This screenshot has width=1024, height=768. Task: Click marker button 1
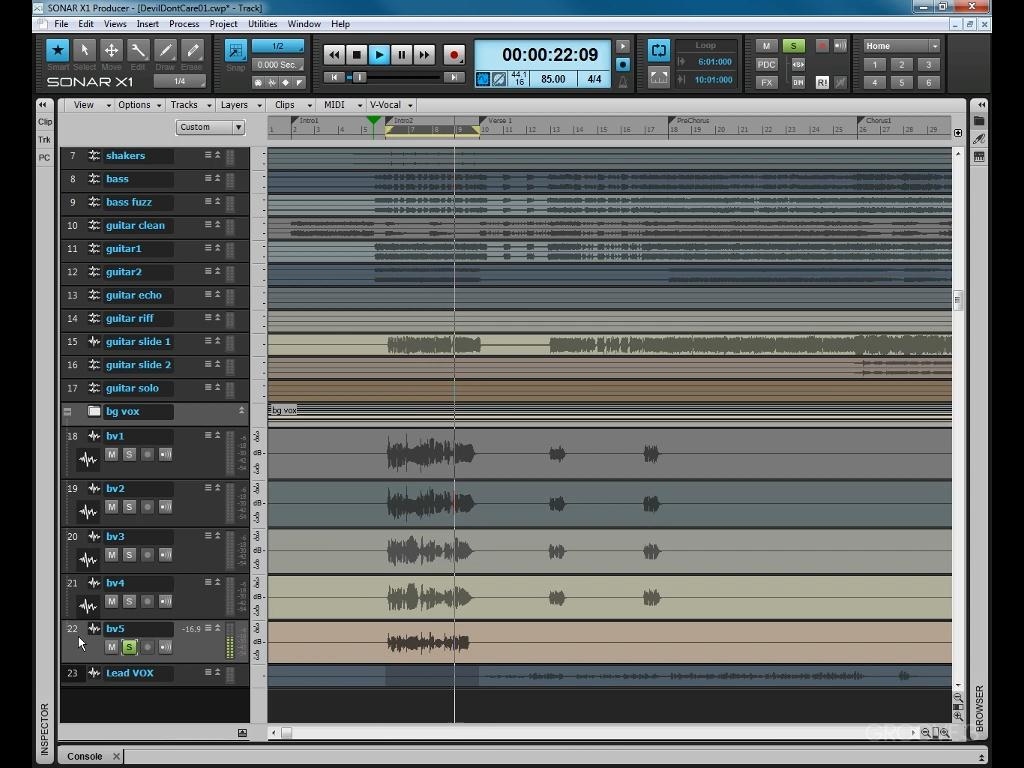tap(875, 65)
